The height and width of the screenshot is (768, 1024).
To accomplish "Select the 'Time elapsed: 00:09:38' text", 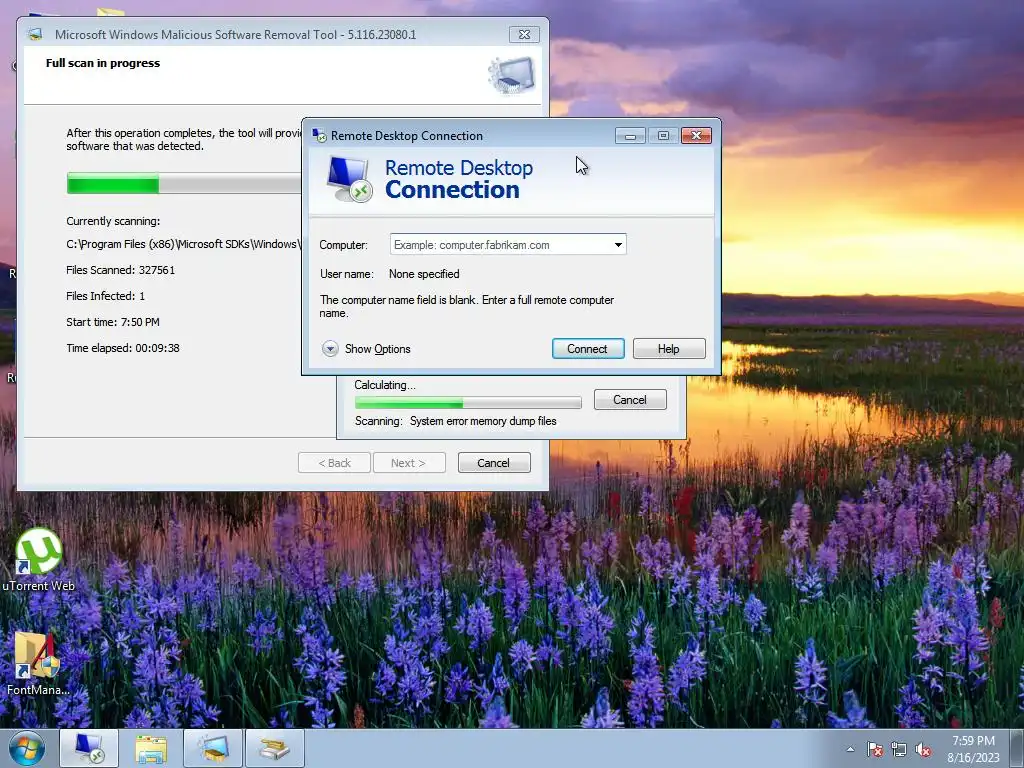I will 123,348.
